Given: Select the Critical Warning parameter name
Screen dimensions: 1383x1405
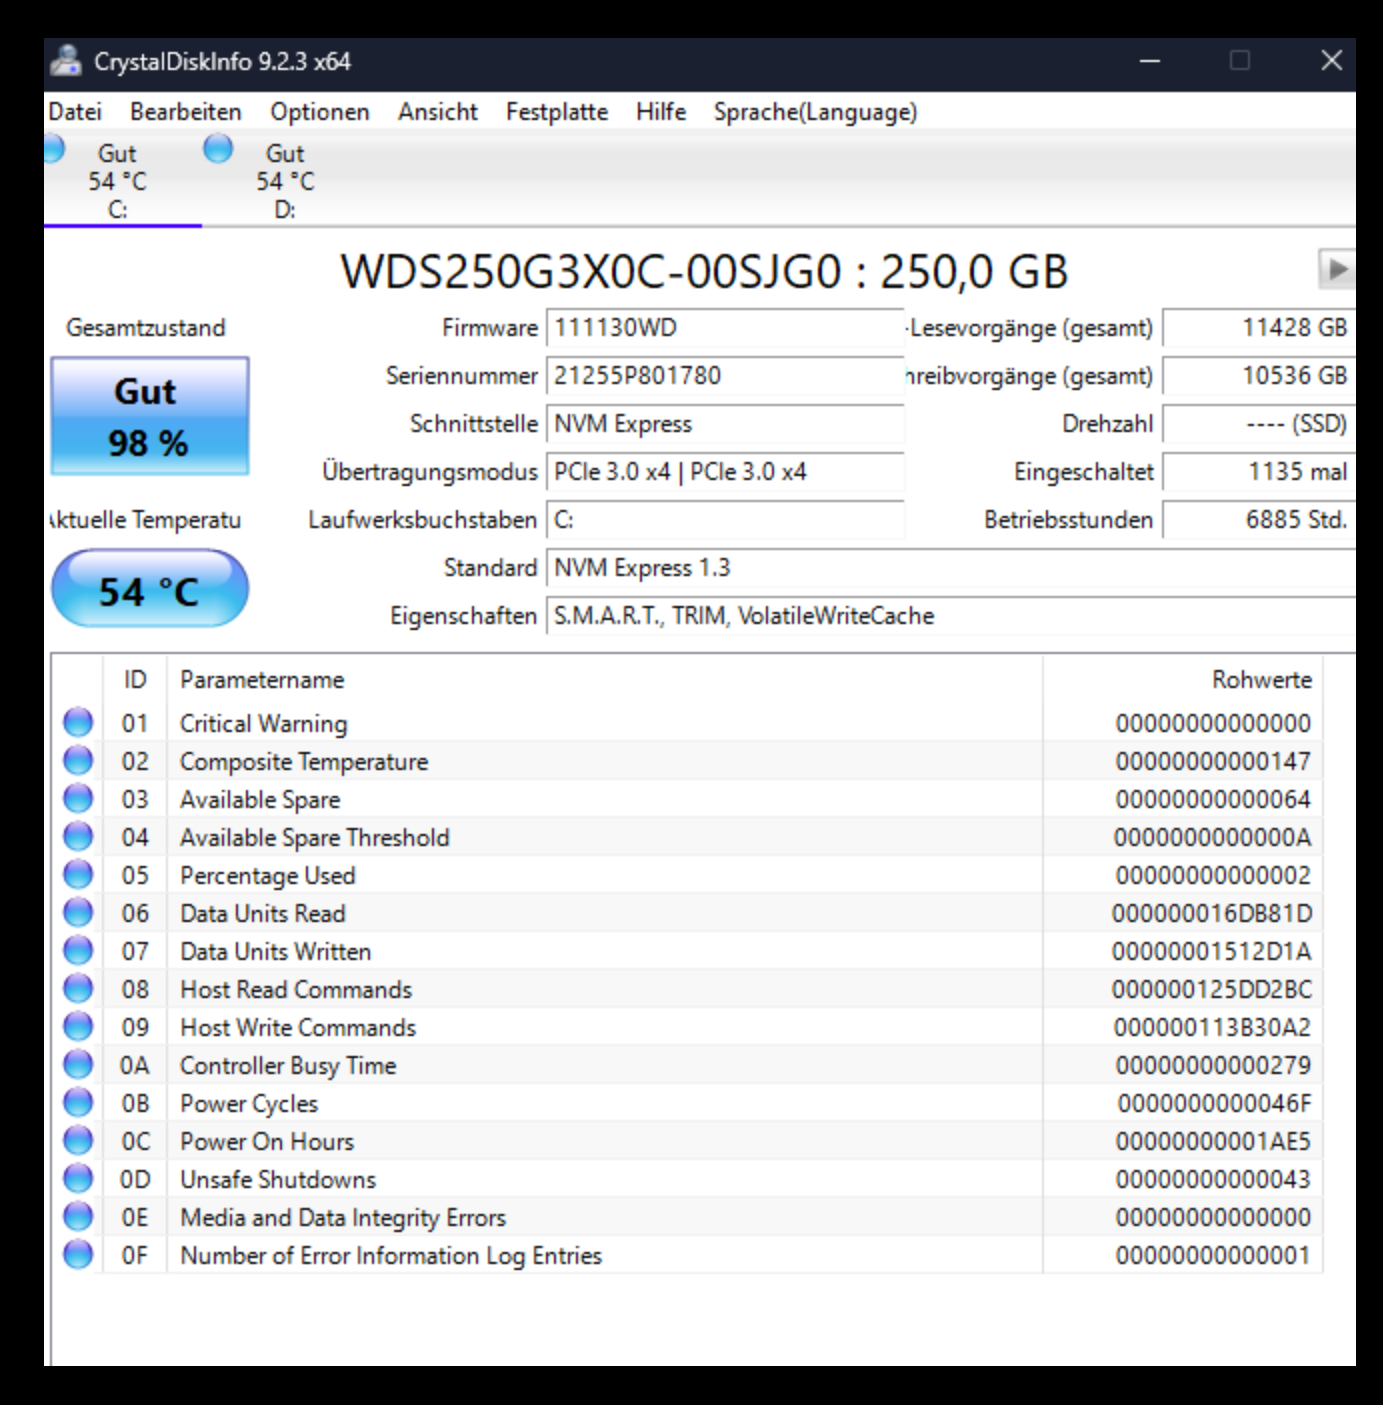Looking at the screenshot, I should pos(264,723).
